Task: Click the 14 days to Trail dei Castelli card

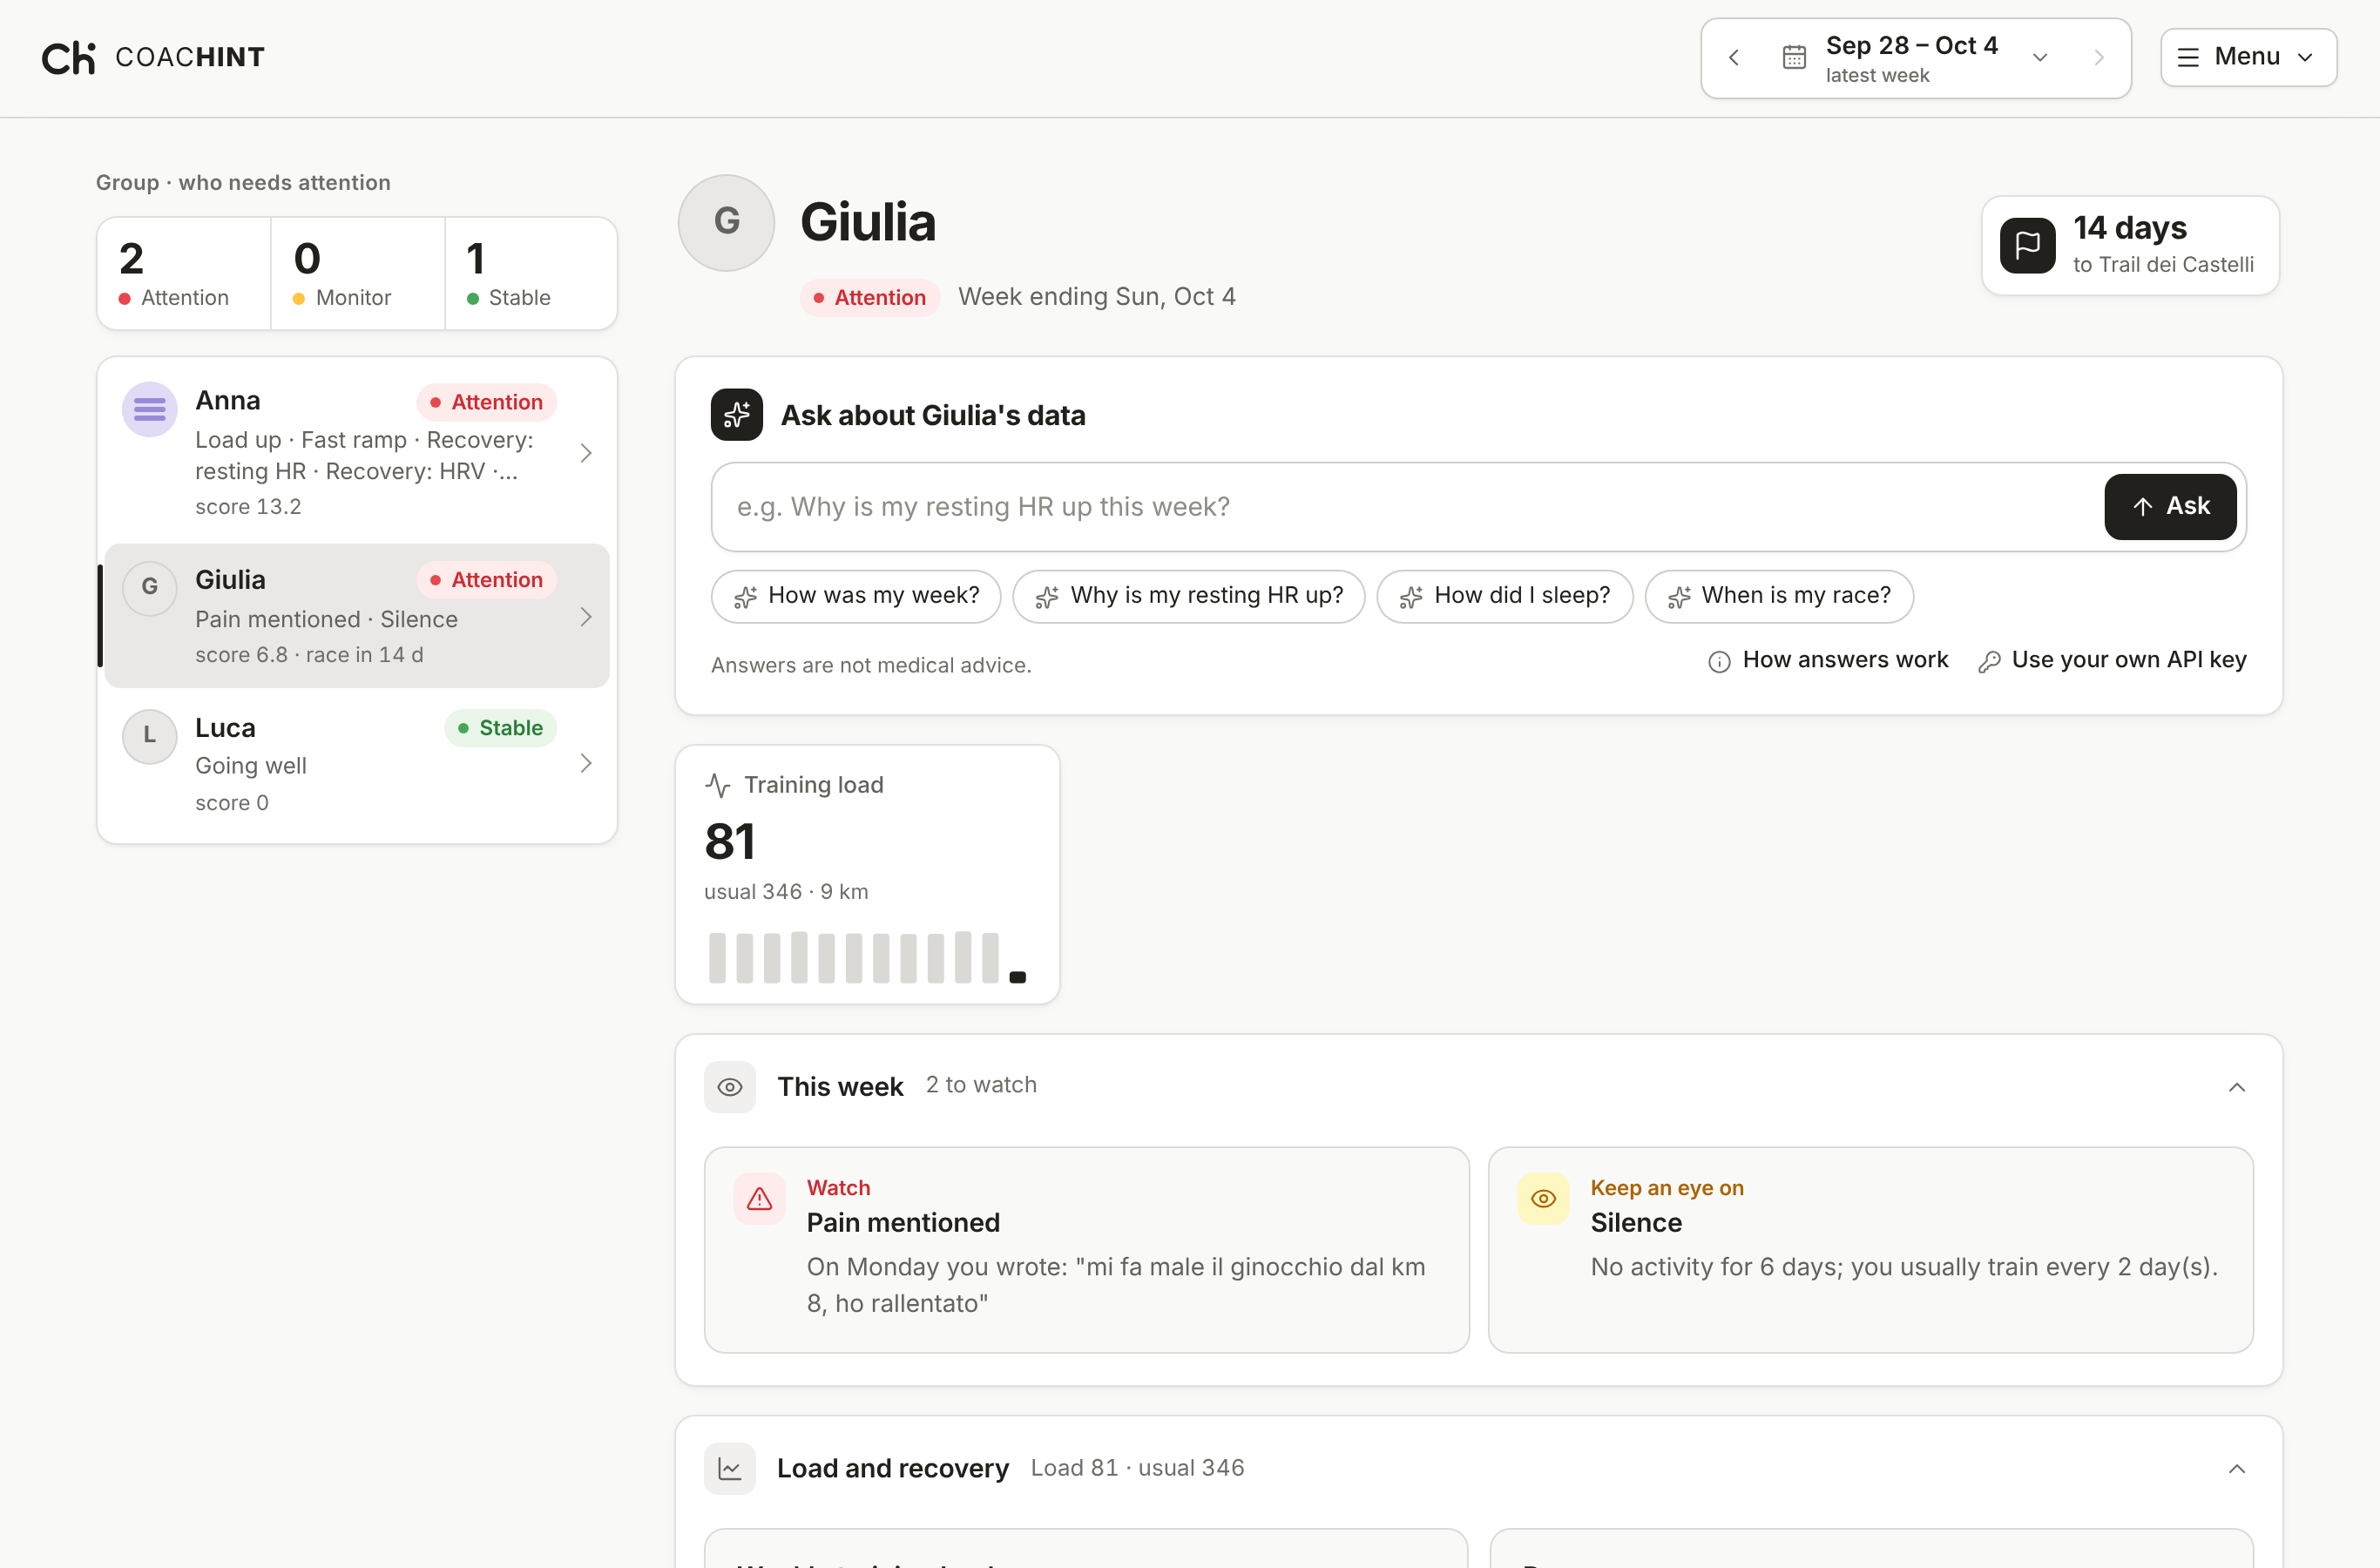Action: [x=2130, y=245]
